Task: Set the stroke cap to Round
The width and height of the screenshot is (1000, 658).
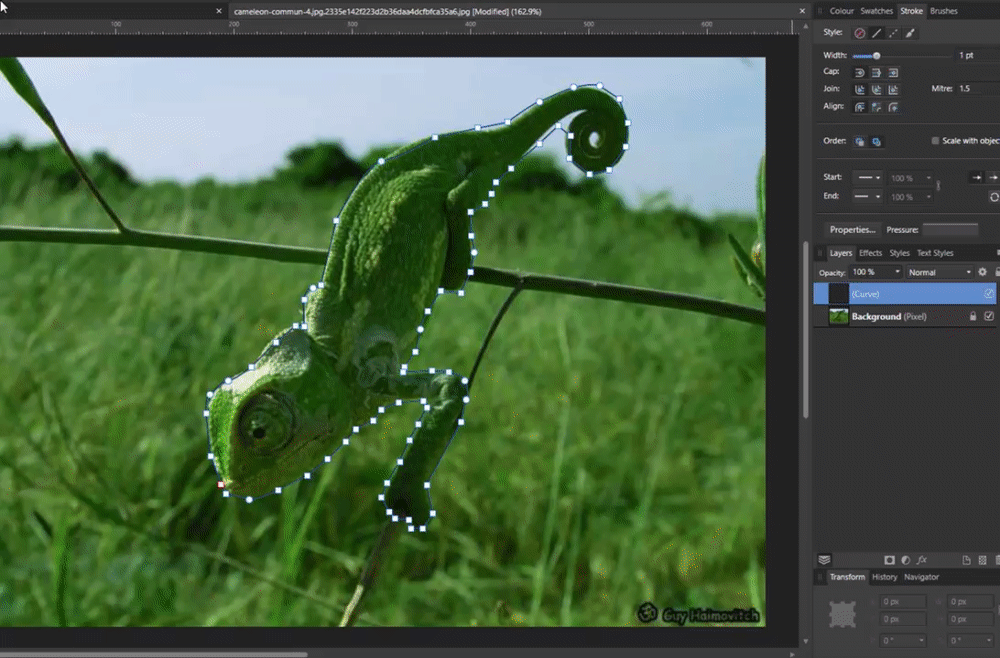Action: [859, 72]
